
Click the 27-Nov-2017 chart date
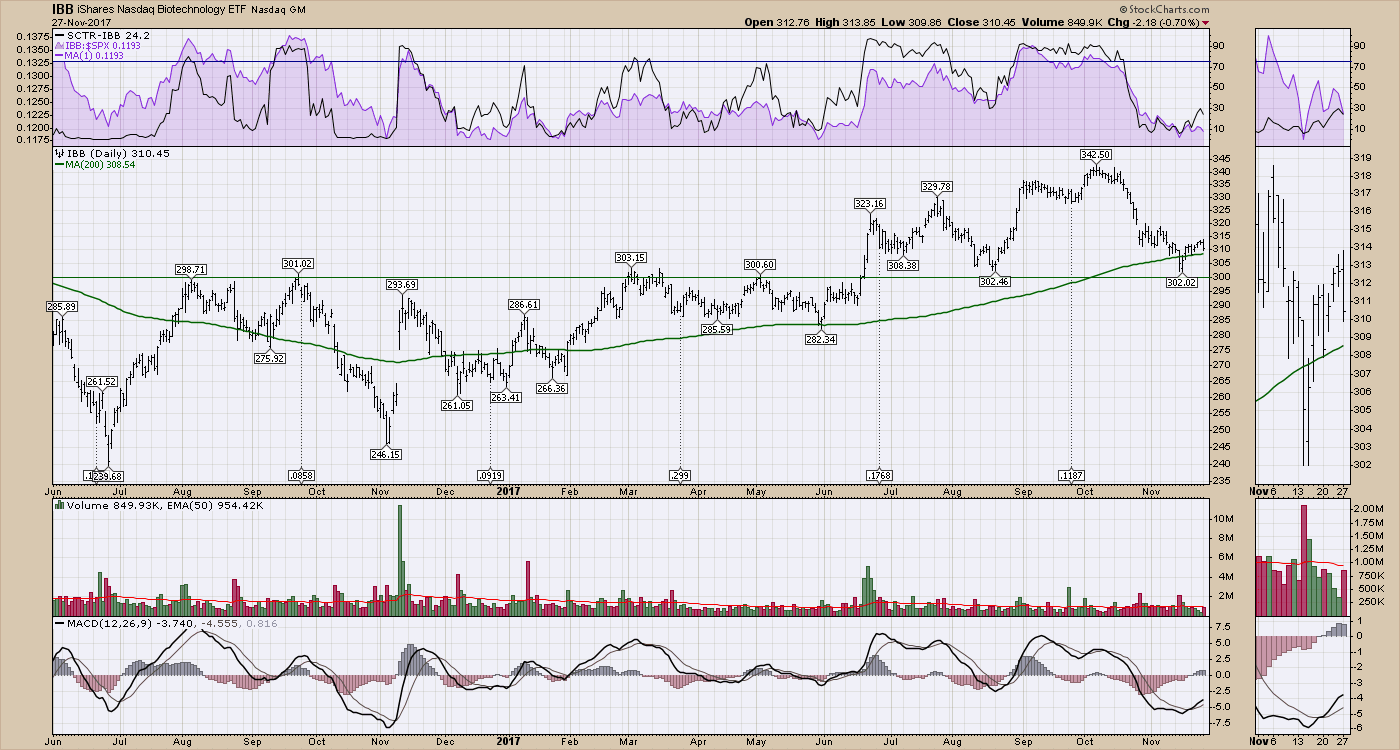82,22
